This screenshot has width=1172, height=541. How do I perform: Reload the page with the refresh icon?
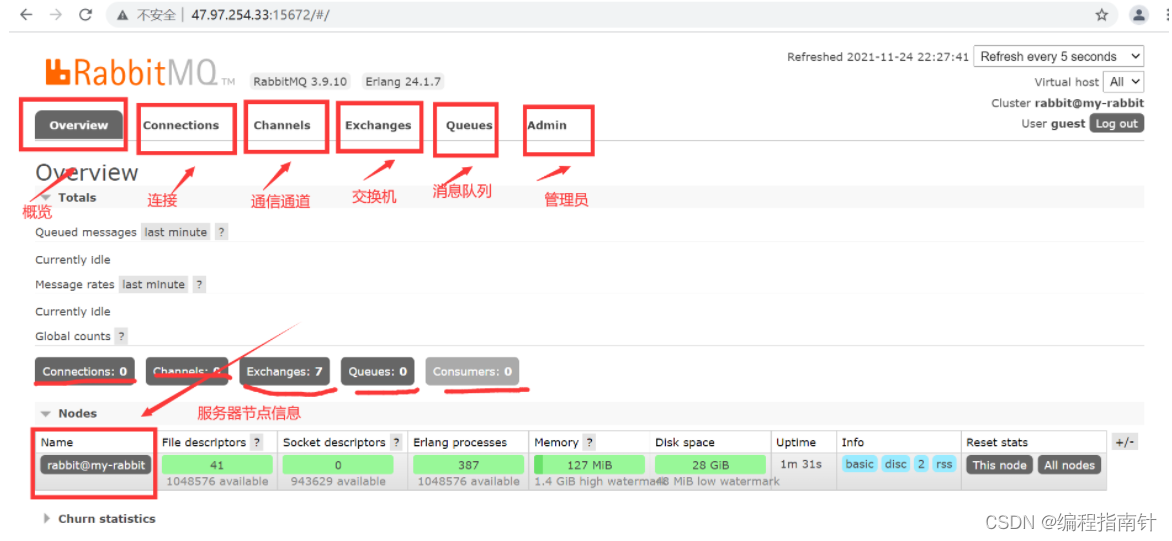pos(86,14)
